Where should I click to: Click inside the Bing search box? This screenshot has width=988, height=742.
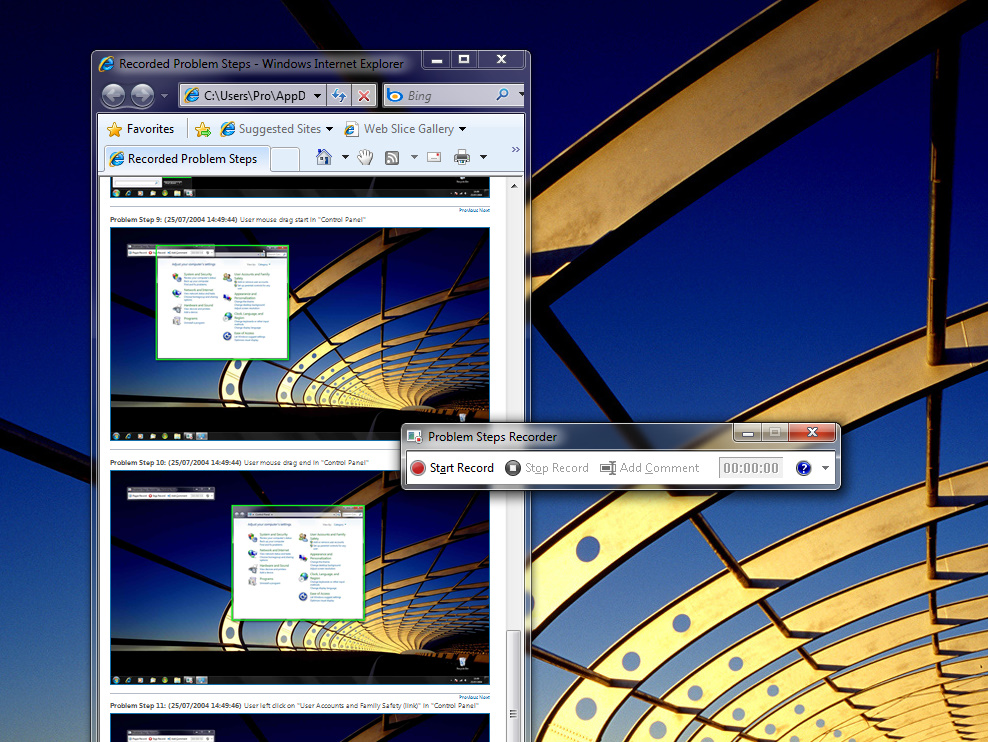(x=441, y=96)
